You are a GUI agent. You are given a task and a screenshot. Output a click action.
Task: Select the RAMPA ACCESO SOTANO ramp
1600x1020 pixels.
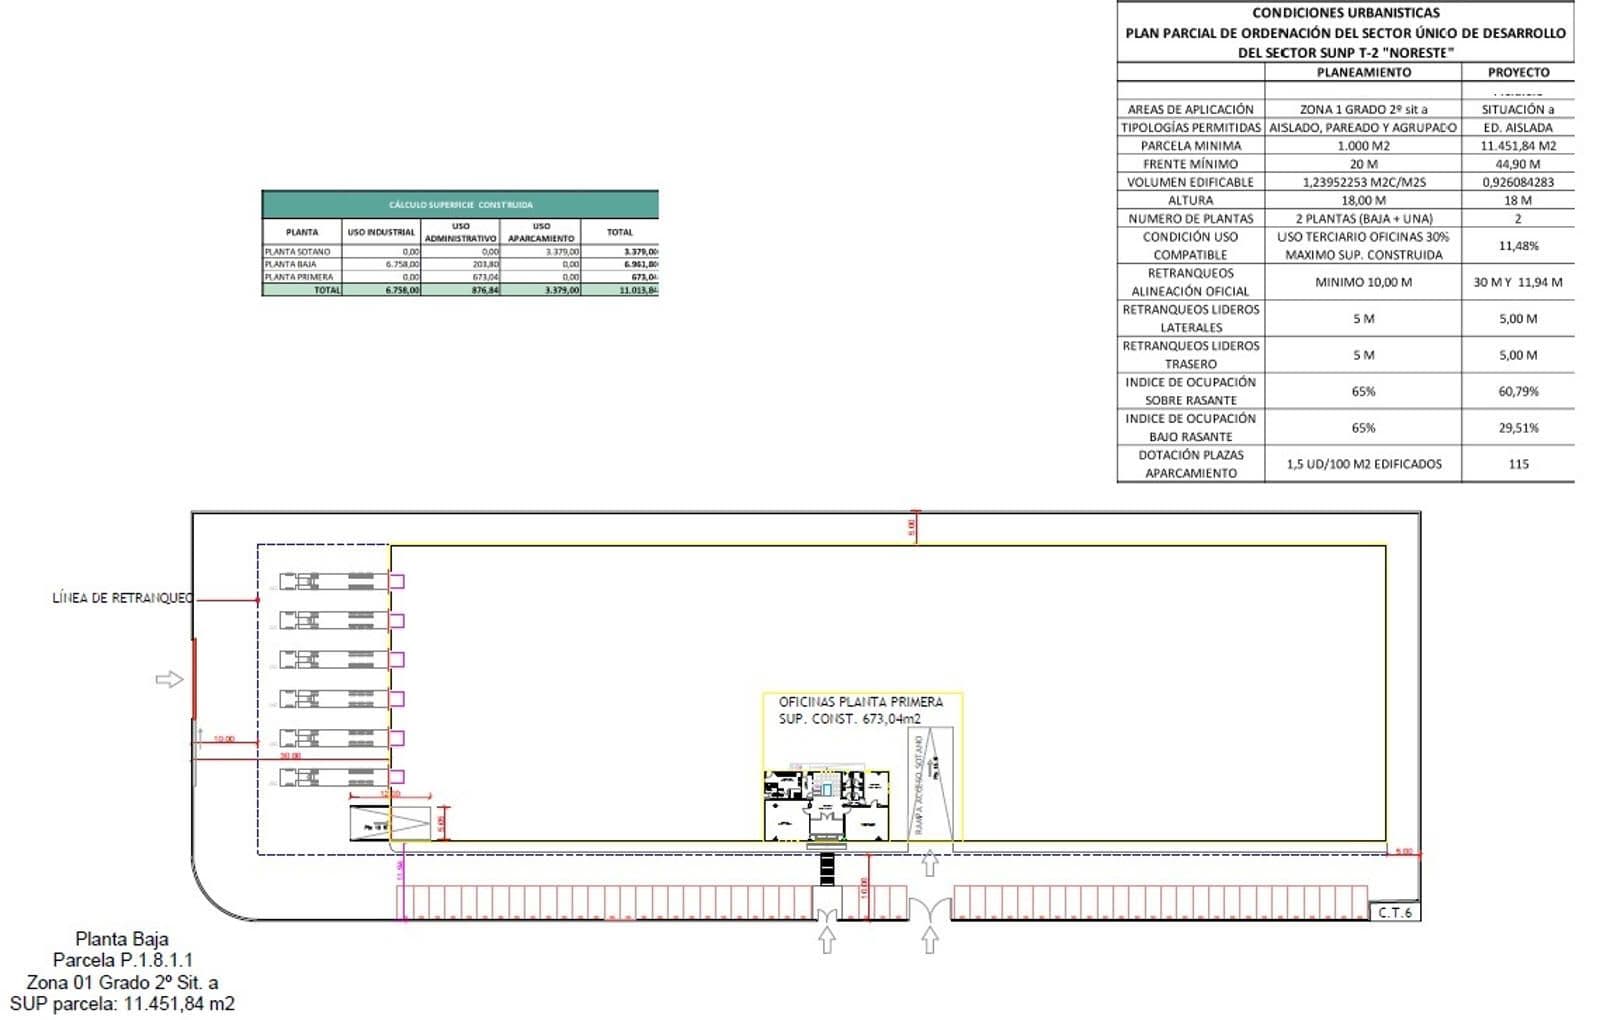point(930,785)
